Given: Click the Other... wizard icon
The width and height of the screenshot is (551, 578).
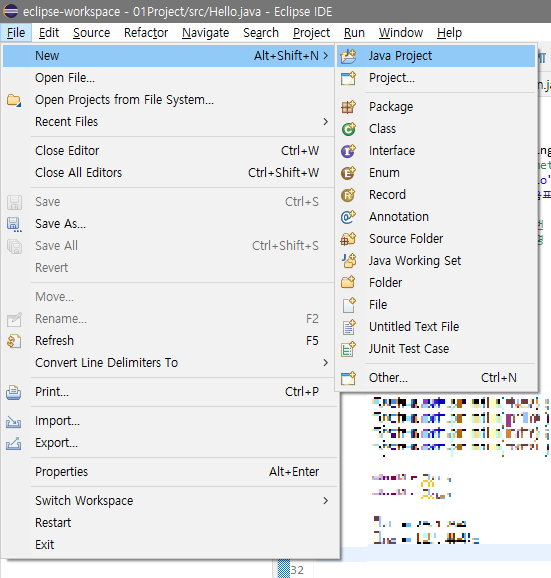Looking at the screenshot, I should coord(348,378).
